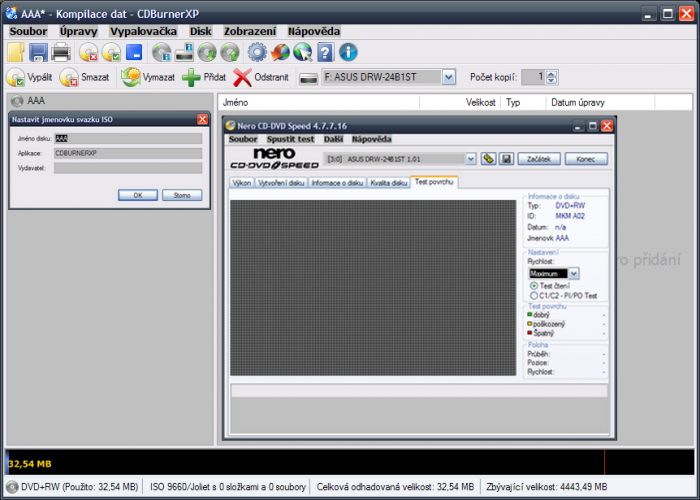
Task: Open the Zobrazení menu
Action: 250,31
